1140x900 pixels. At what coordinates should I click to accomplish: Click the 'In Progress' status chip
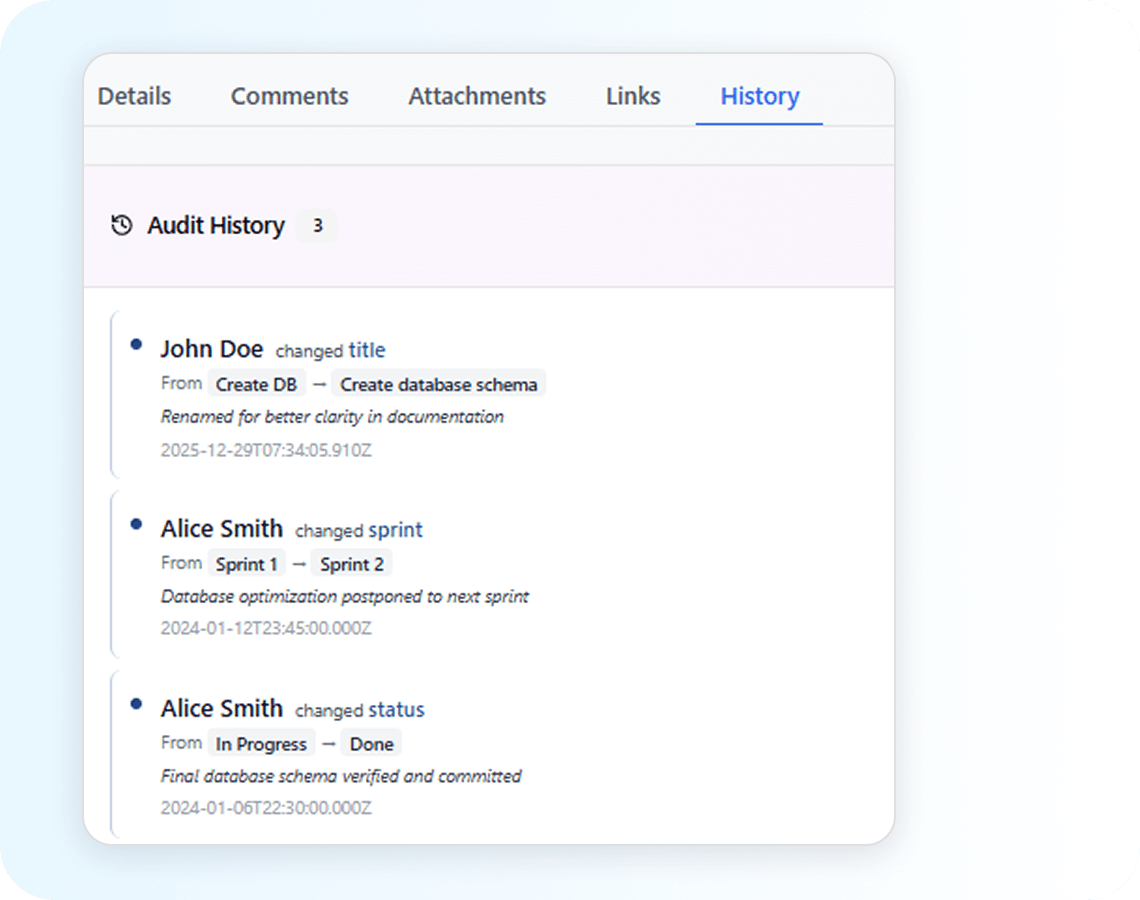(261, 744)
